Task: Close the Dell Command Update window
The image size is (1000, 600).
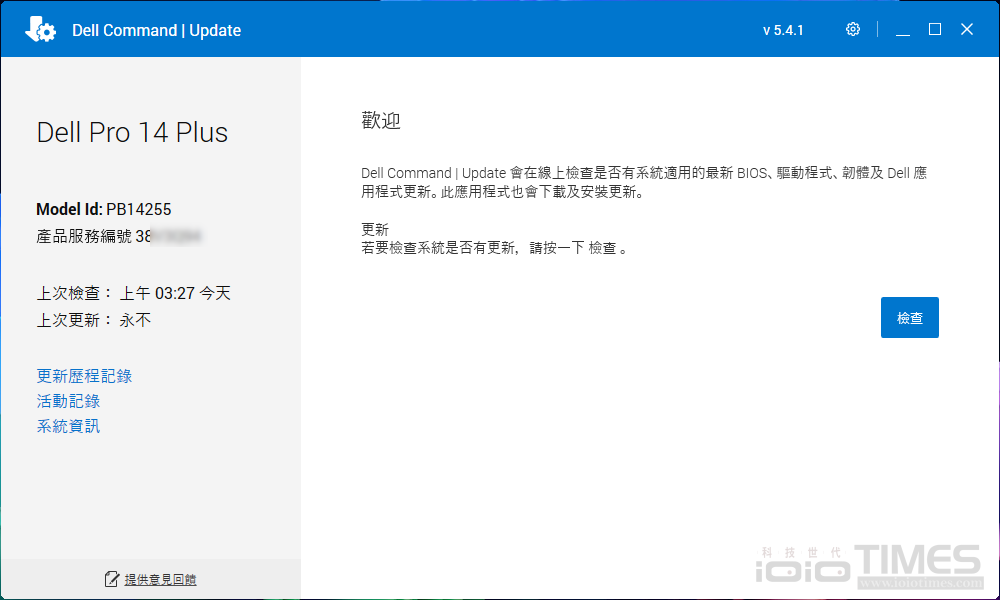Action: 967,29
